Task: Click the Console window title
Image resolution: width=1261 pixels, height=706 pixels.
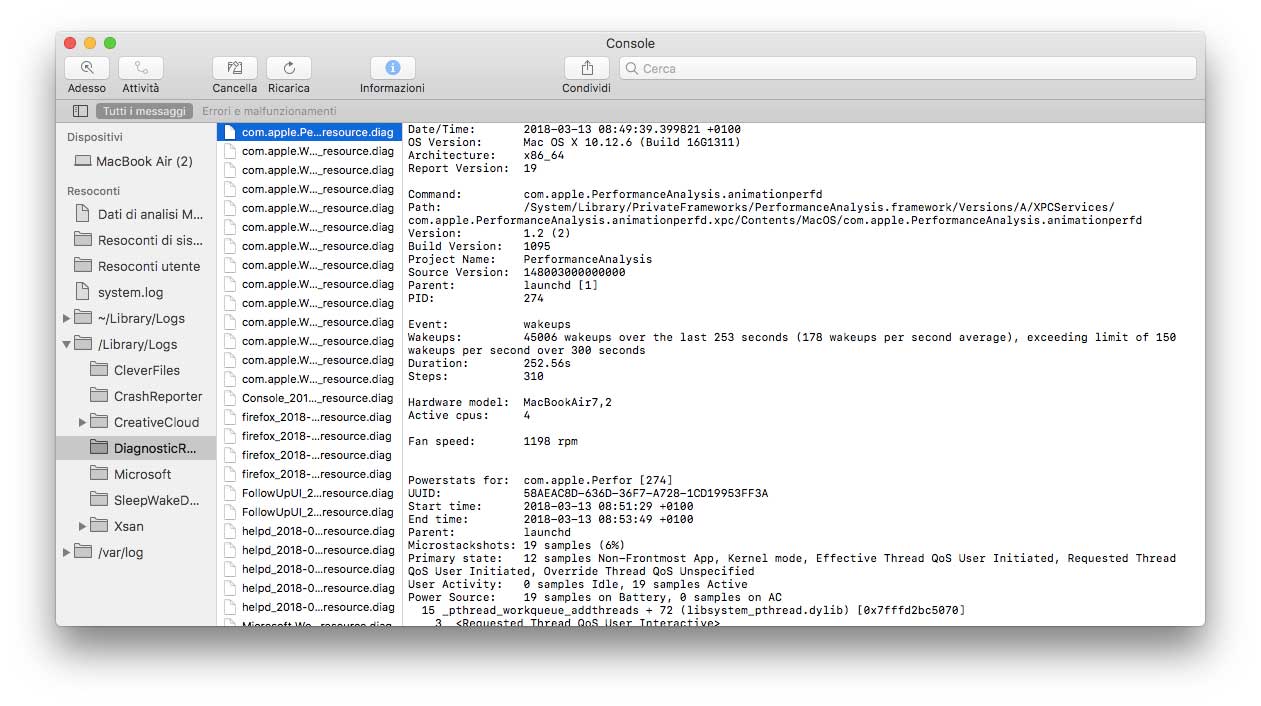Action: click(630, 43)
